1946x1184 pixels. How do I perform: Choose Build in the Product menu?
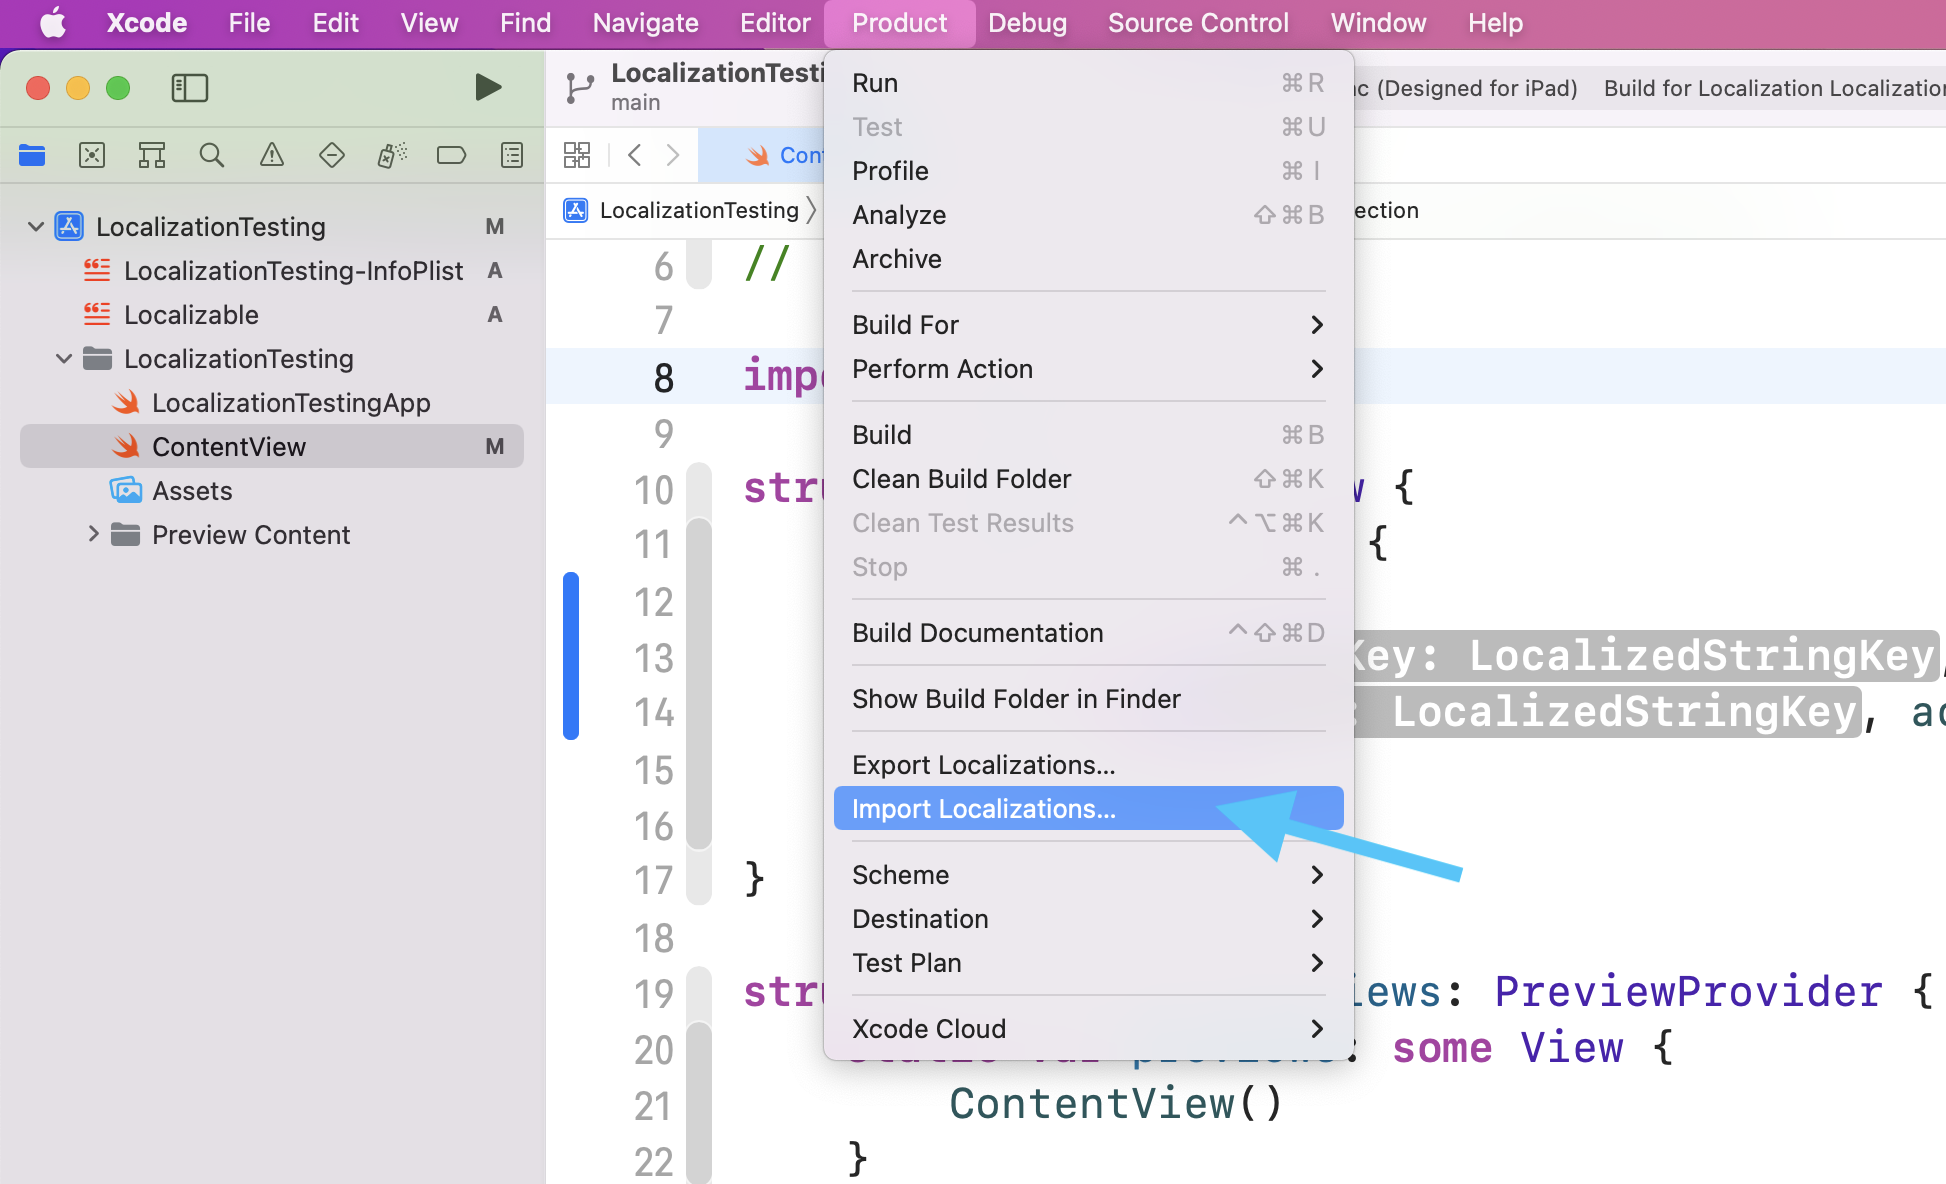(x=1088, y=435)
